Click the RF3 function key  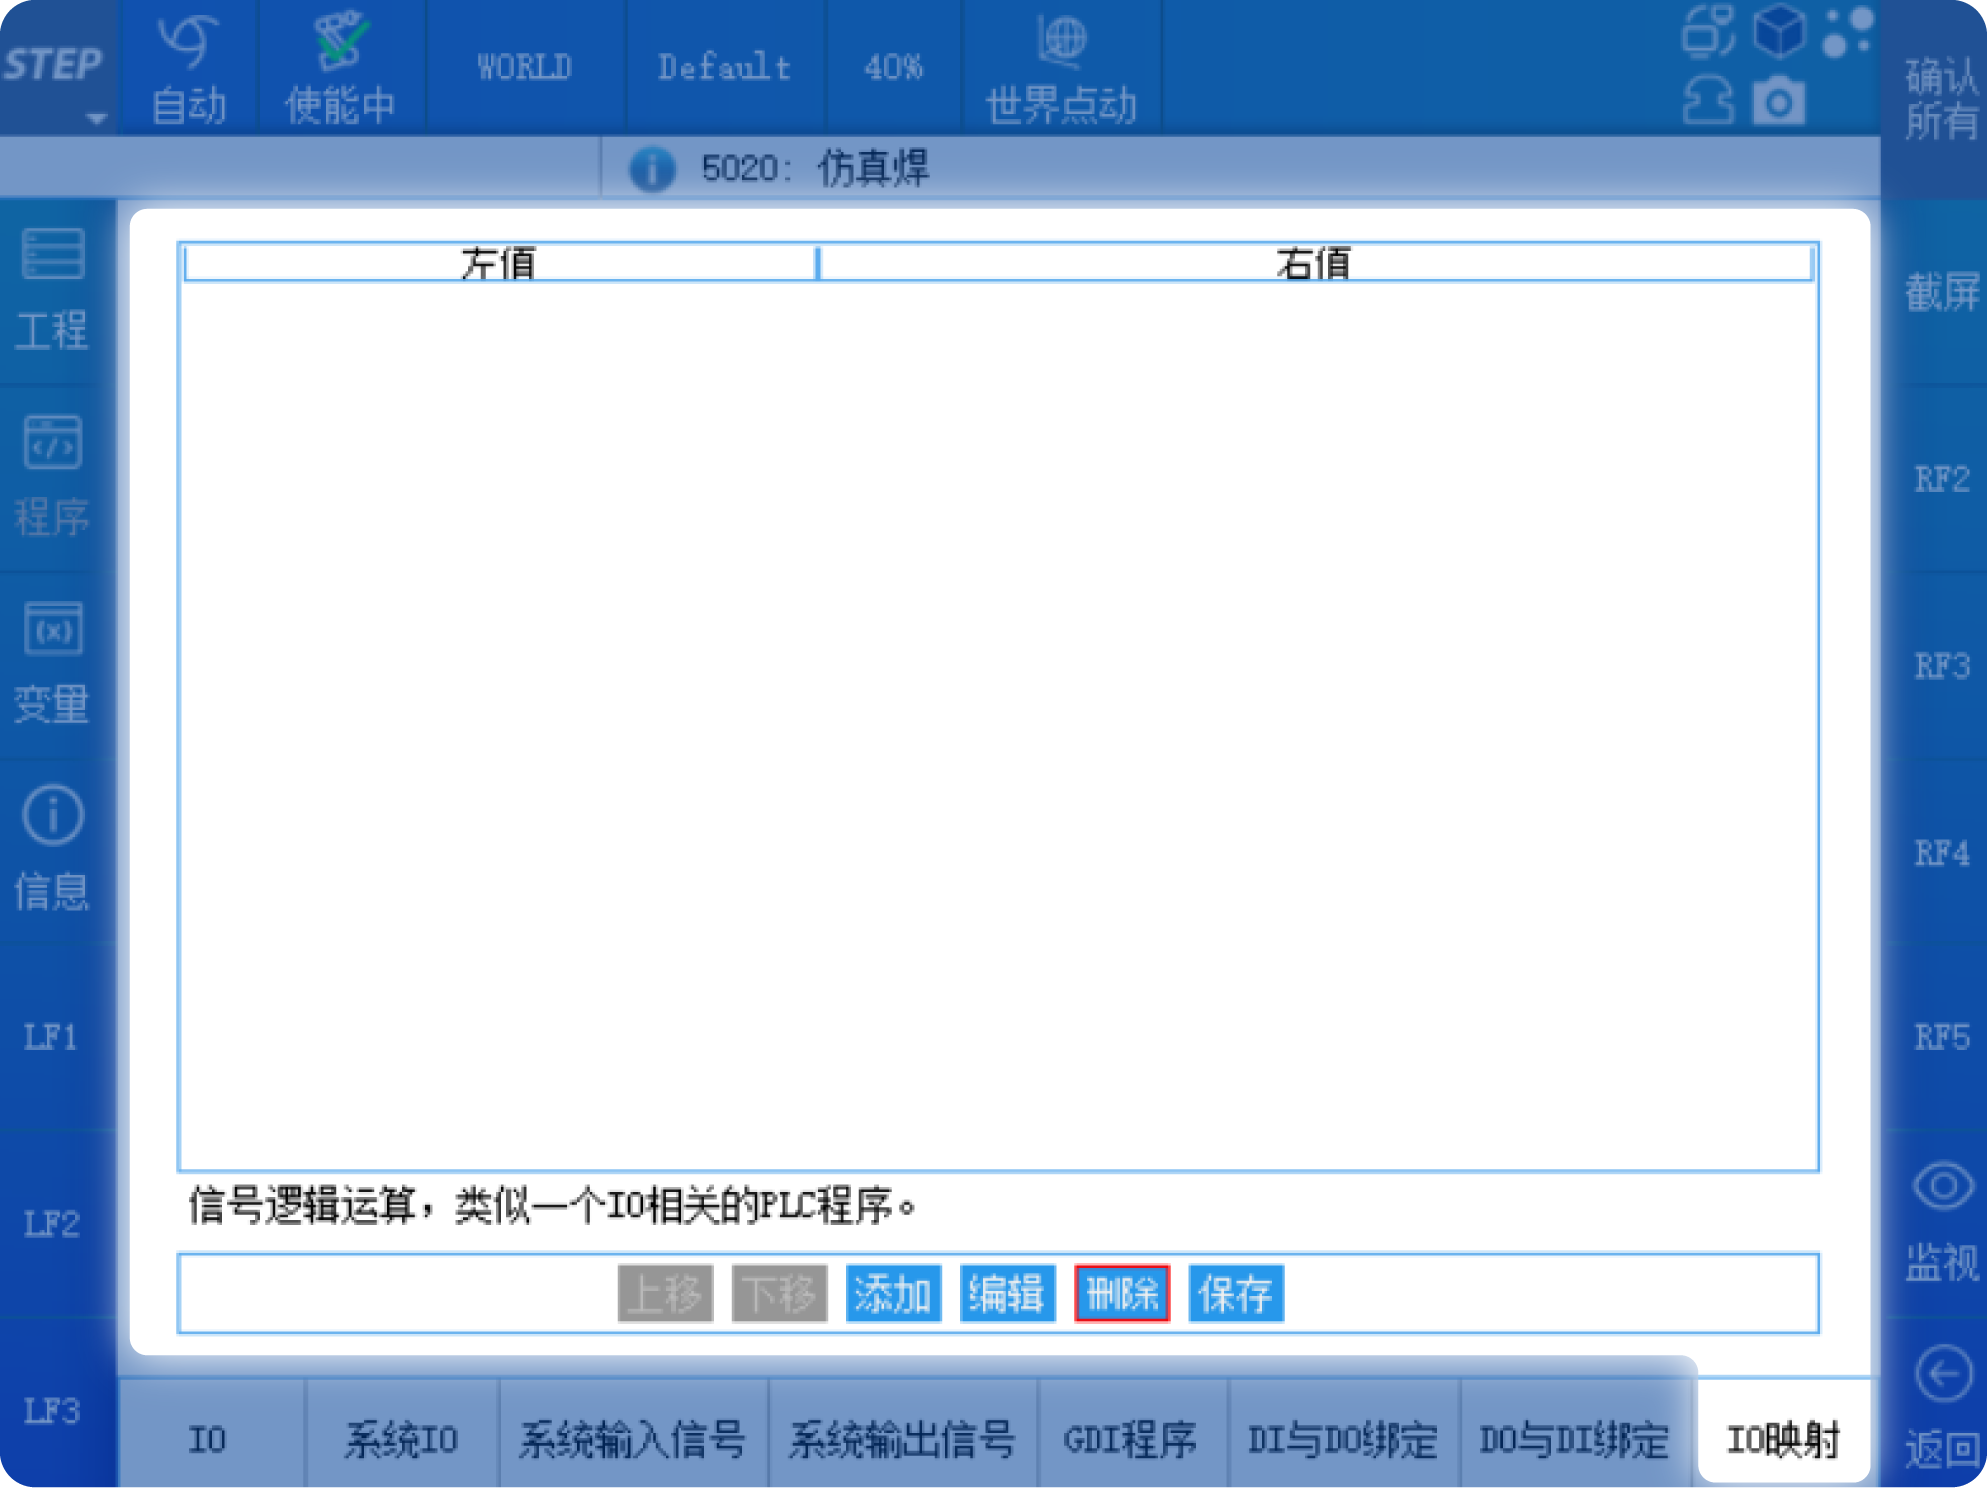[x=1940, y=666]
